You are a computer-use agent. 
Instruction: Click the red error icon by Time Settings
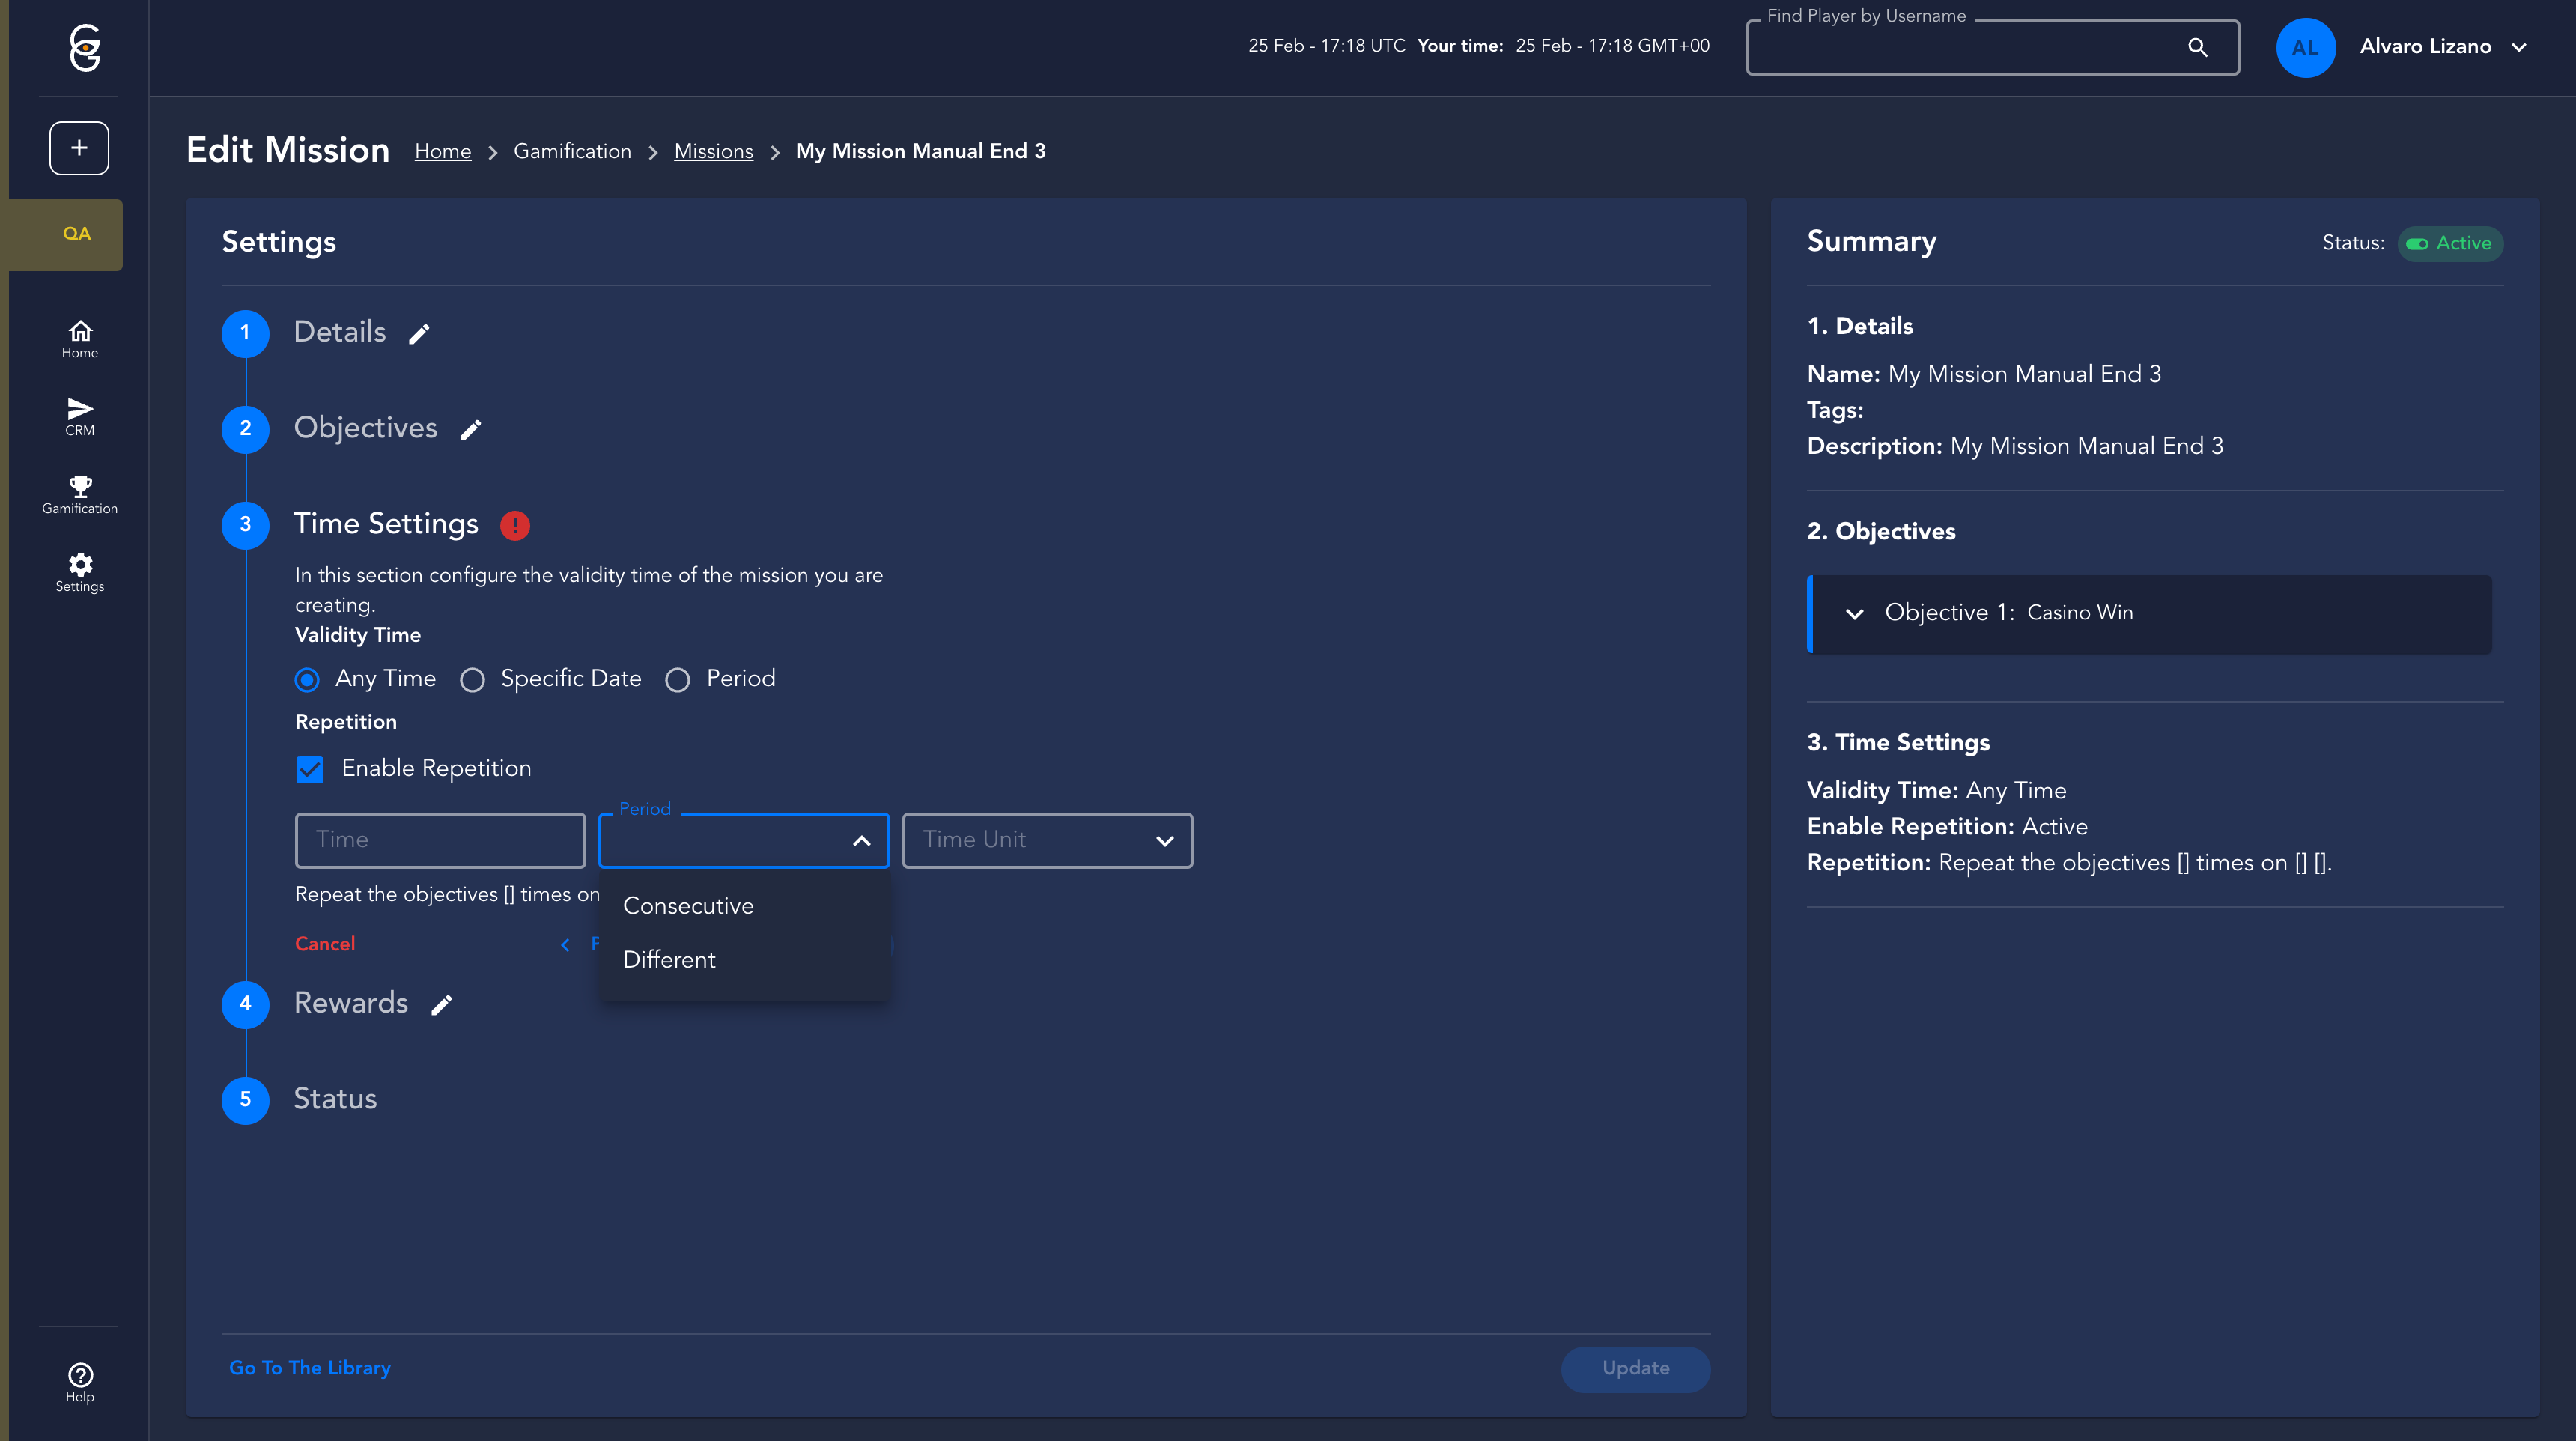click(x=514, y=525)
